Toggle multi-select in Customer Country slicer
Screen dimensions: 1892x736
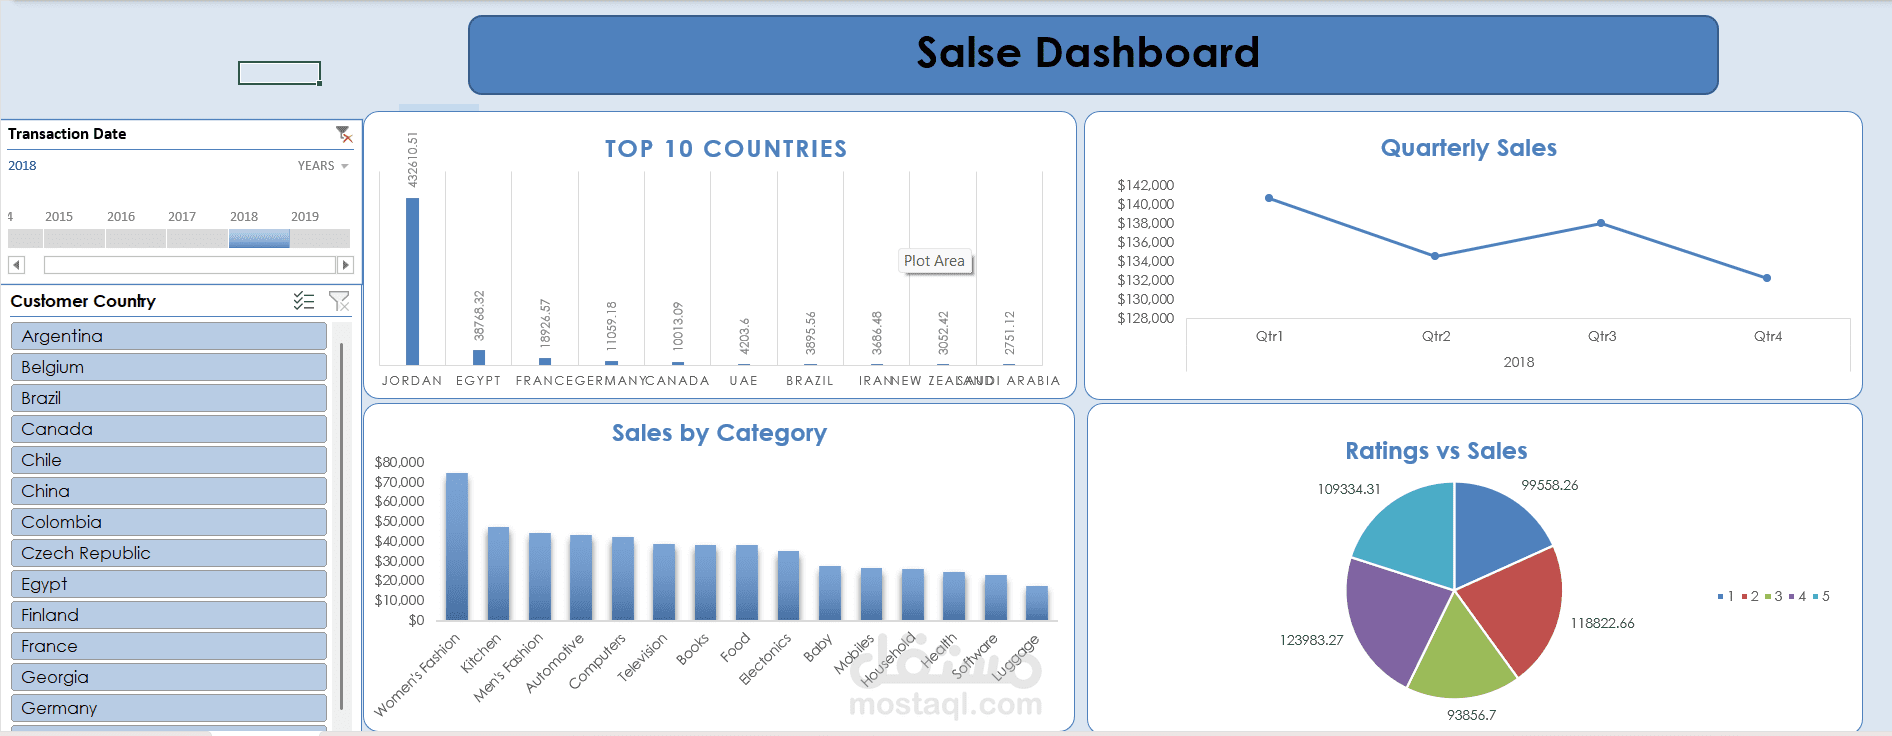coord(304,301)
